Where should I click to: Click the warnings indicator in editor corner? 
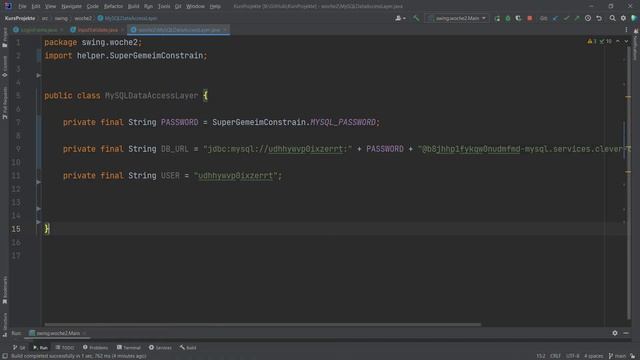tap(599, 41)
